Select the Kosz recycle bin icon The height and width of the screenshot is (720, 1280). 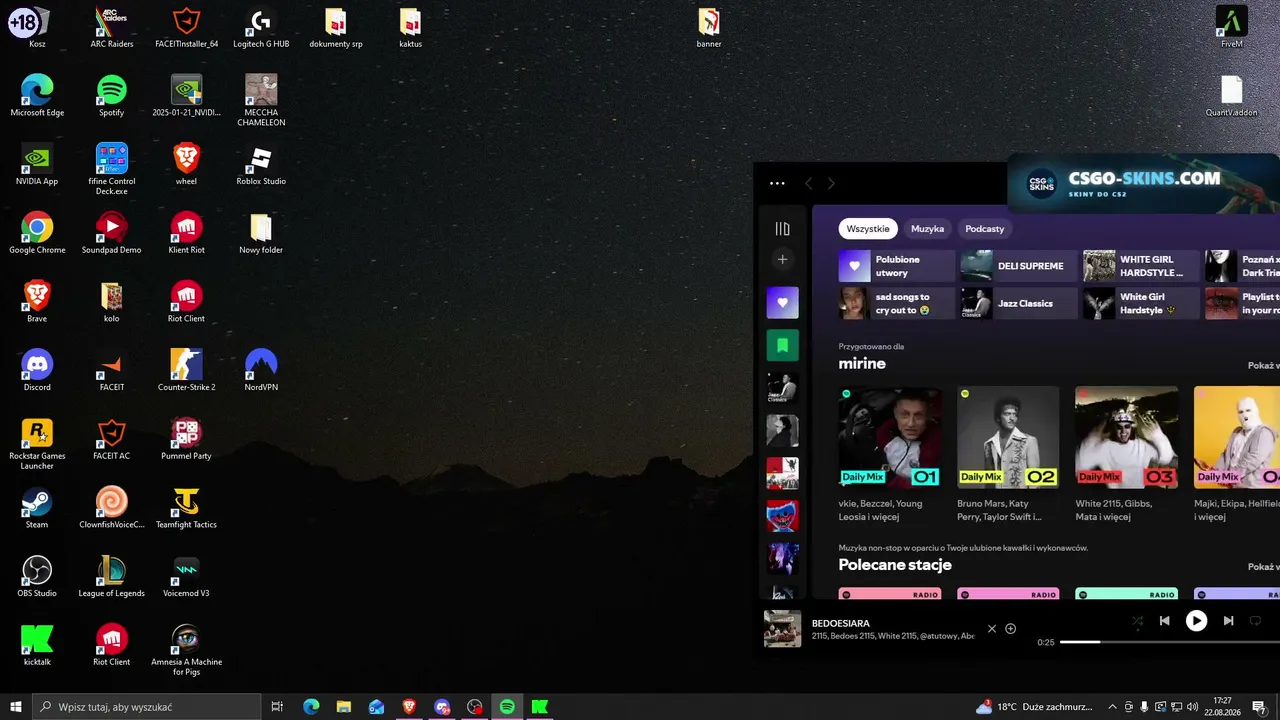coord(37,28)
